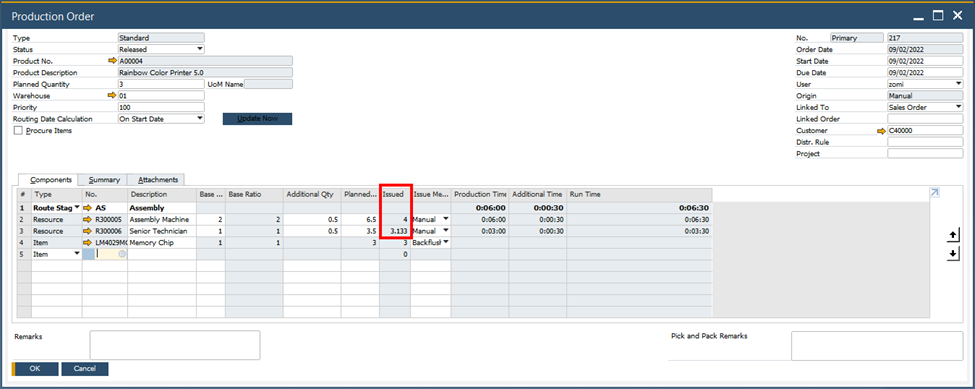Open Type dropdown in row 5

77,254
